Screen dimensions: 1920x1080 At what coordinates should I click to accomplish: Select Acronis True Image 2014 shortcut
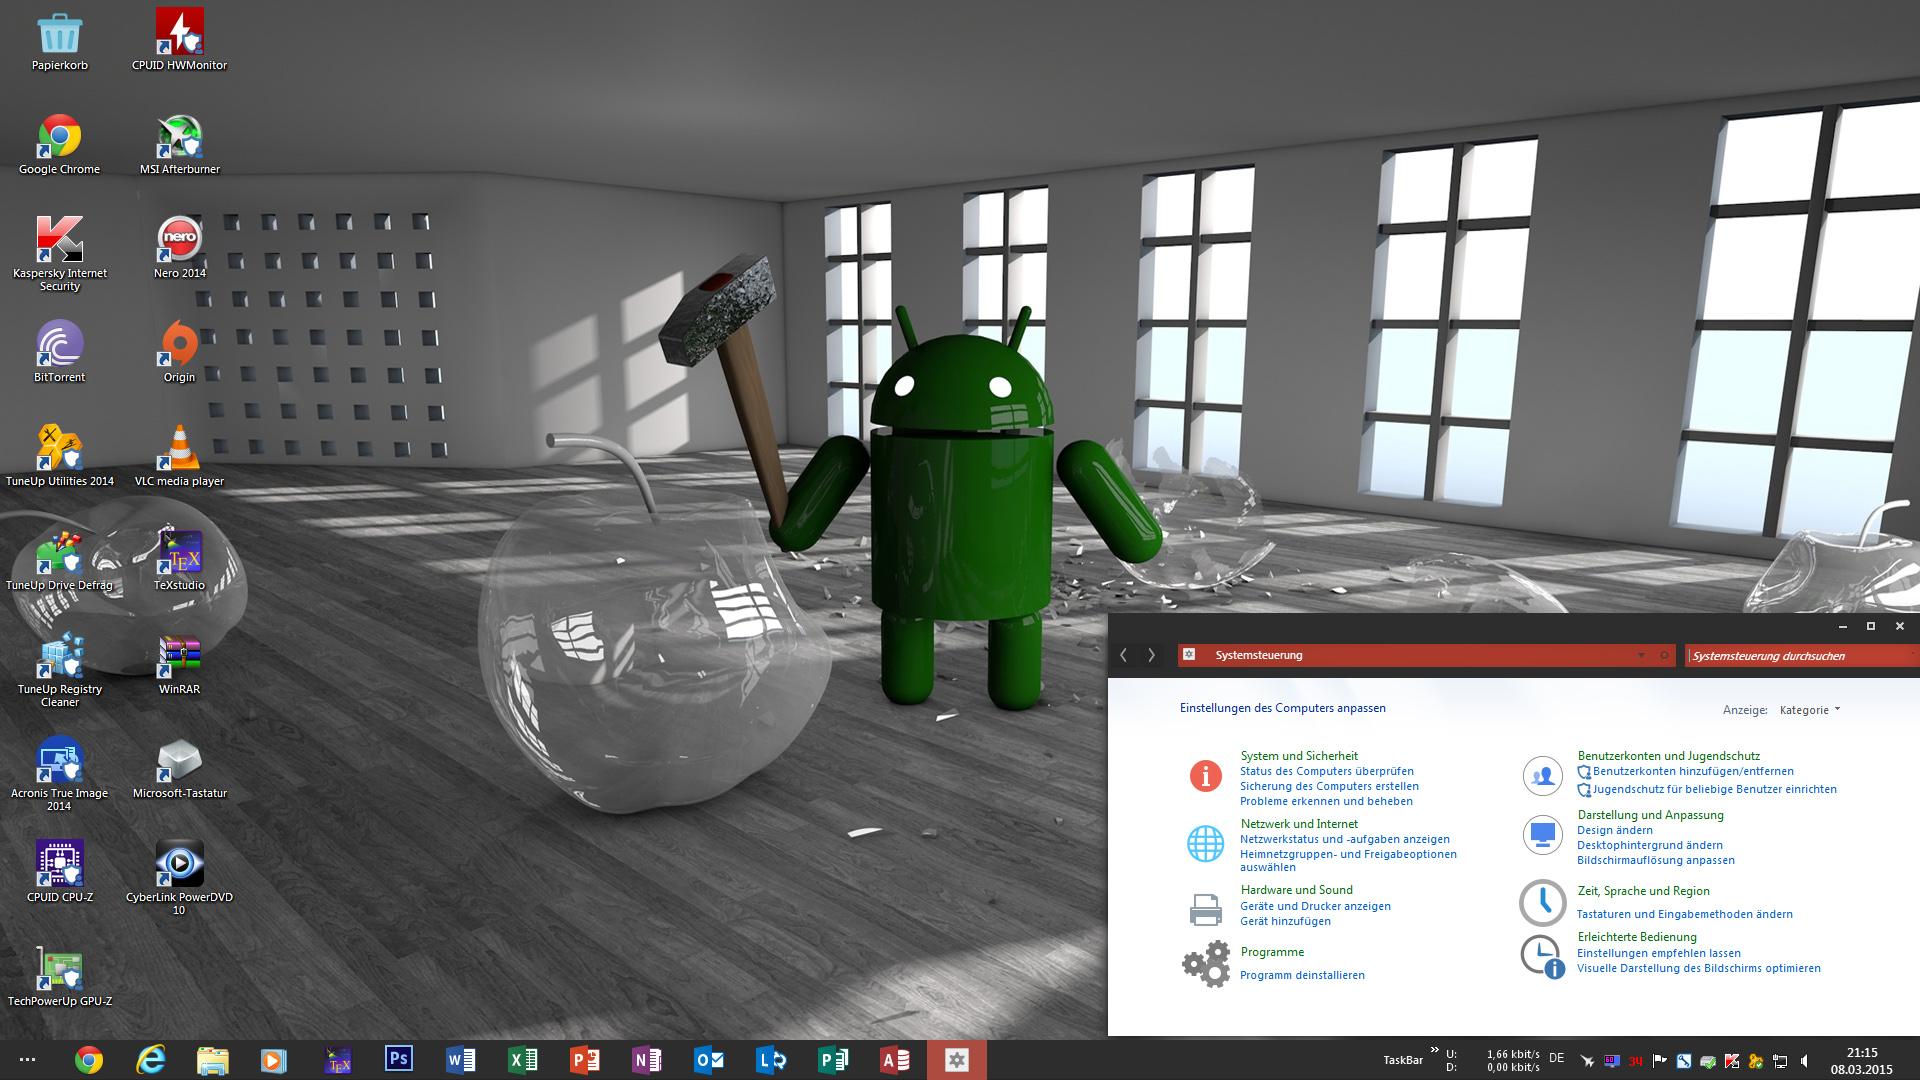coord(59,775)
